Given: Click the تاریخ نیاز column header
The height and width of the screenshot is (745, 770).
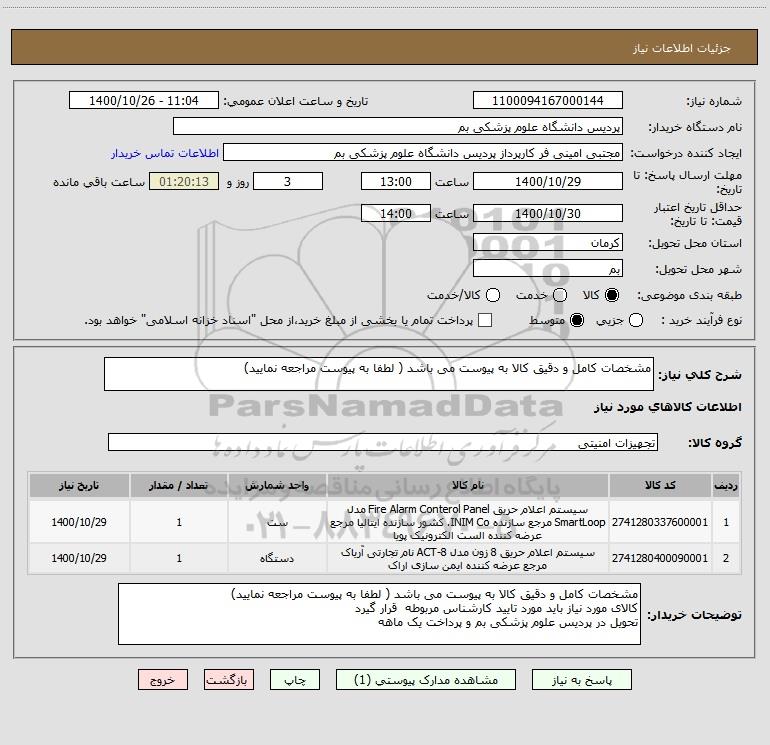Looking at the screenshot, I should click(79, 485).
